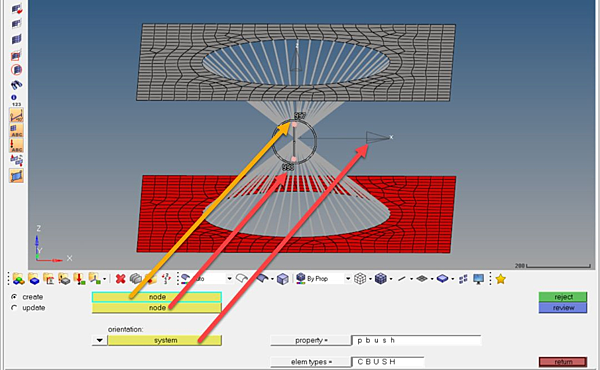The width and height of the screenshot is (600, 370).
Task: Click the blue review button
Action: (x=563, y=308)
